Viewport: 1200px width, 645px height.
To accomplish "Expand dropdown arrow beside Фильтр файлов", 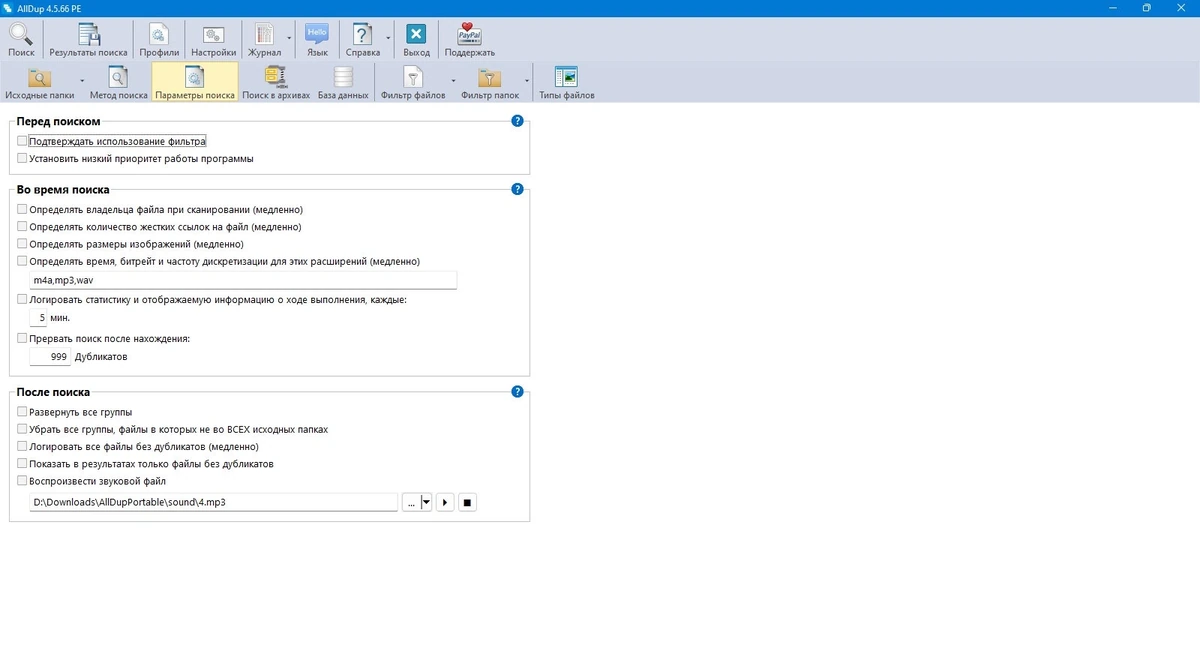I will click(x=453, y=80).
